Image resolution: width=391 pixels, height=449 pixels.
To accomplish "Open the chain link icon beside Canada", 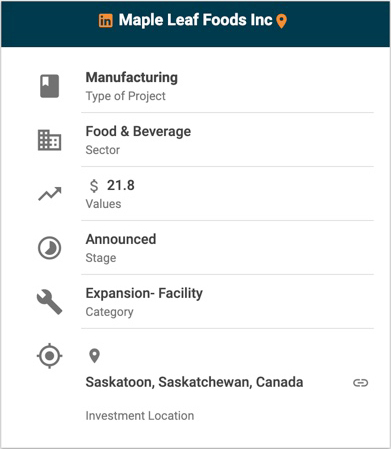I will pos(360,383).
